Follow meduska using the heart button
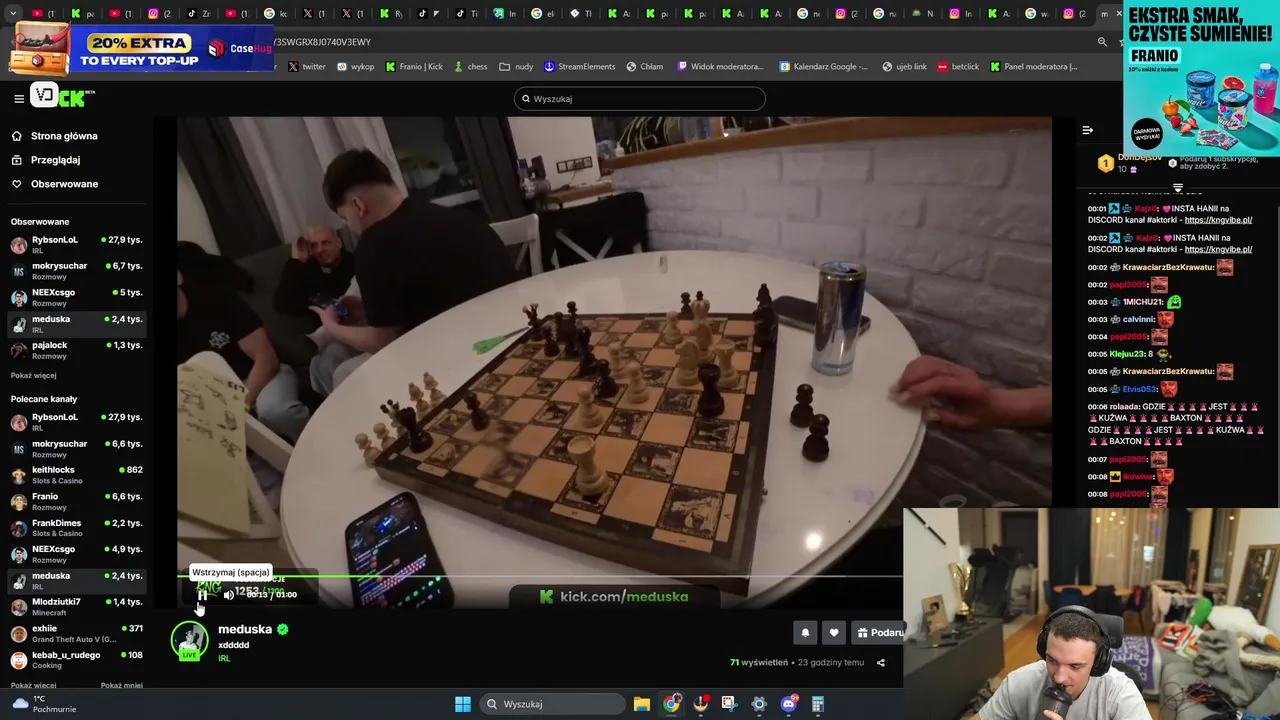The height and width of the screenshot is (720, 1280). (834, 632)
